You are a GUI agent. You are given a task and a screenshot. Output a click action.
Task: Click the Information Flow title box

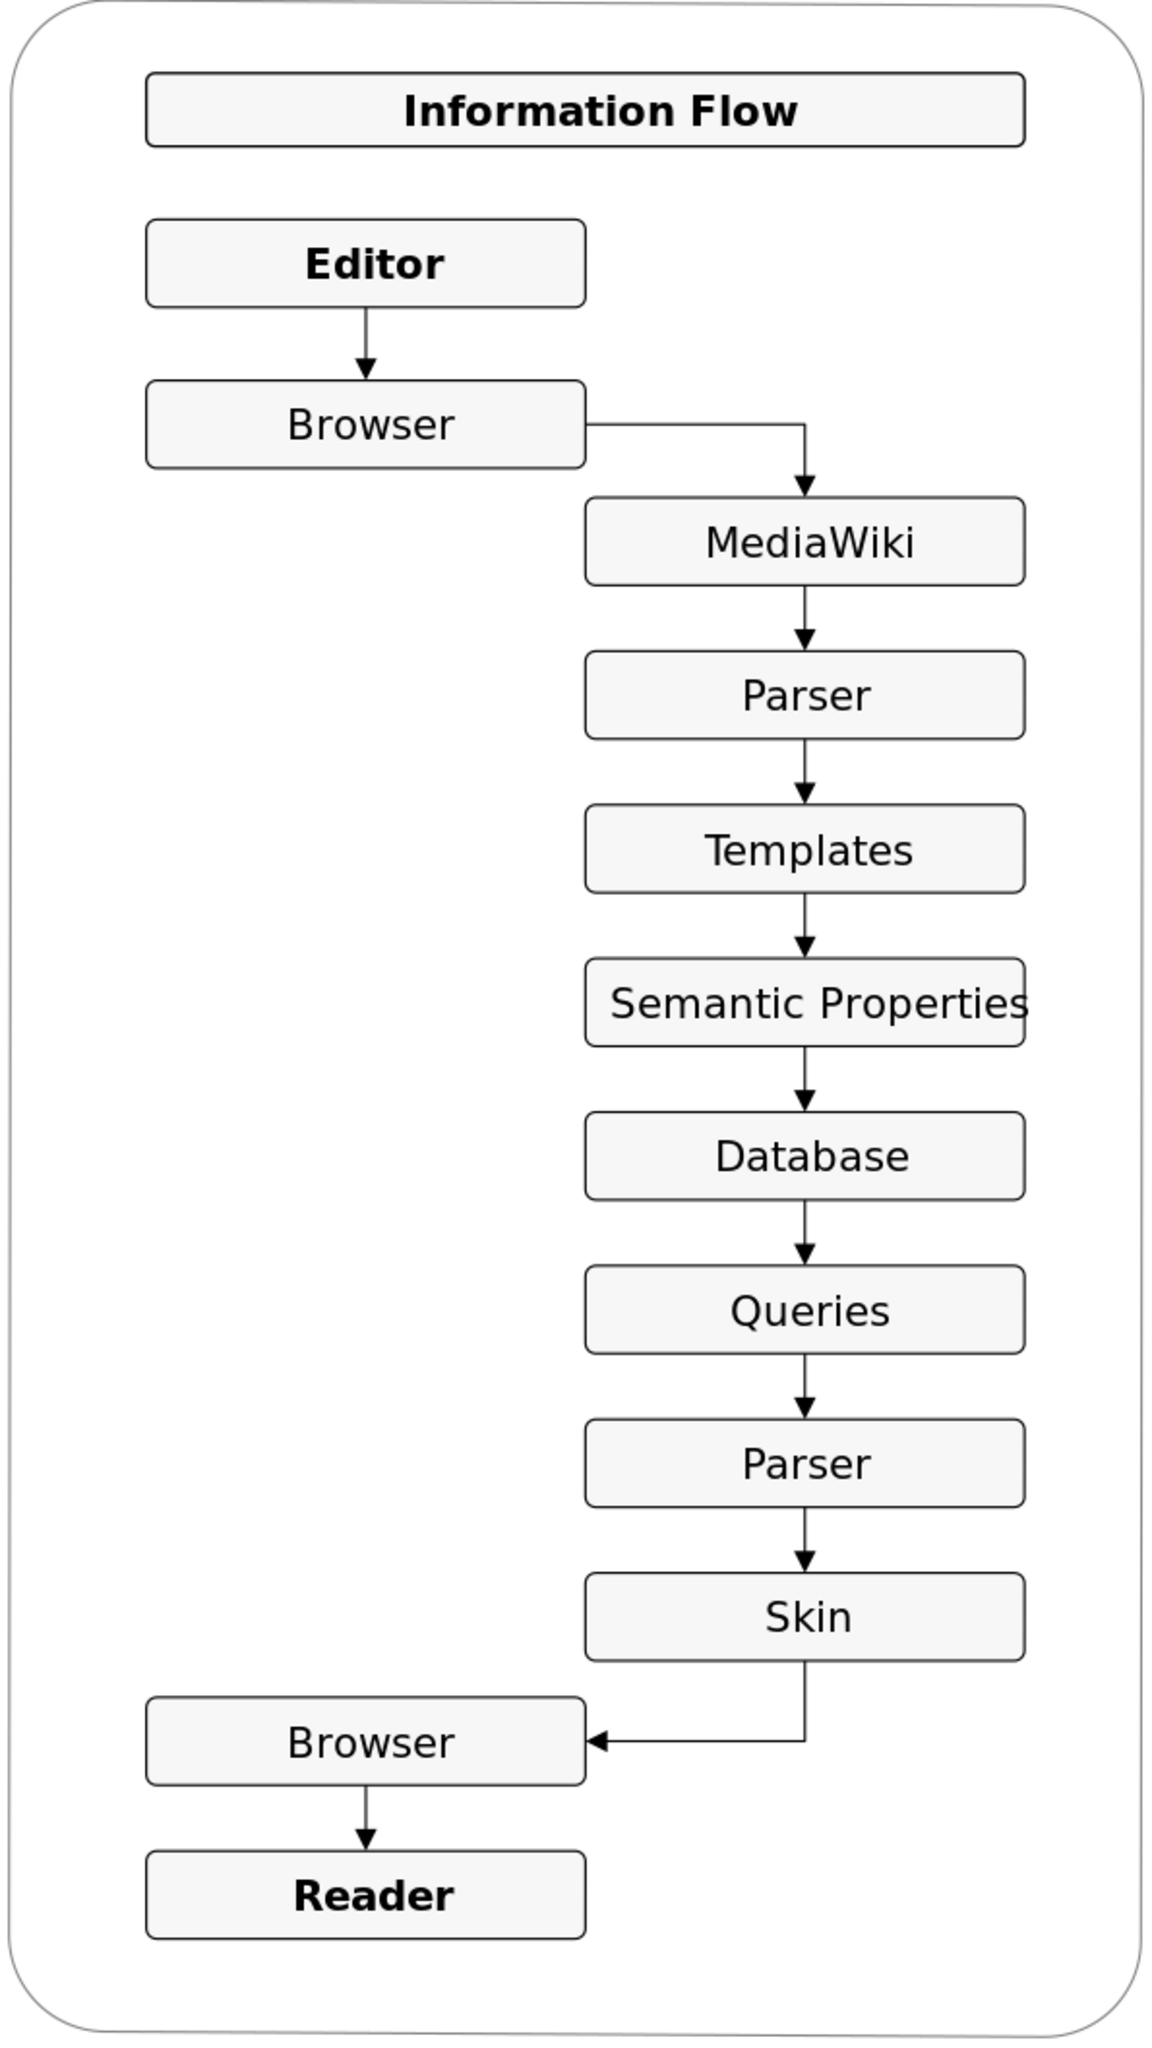[x=585, y=110]
